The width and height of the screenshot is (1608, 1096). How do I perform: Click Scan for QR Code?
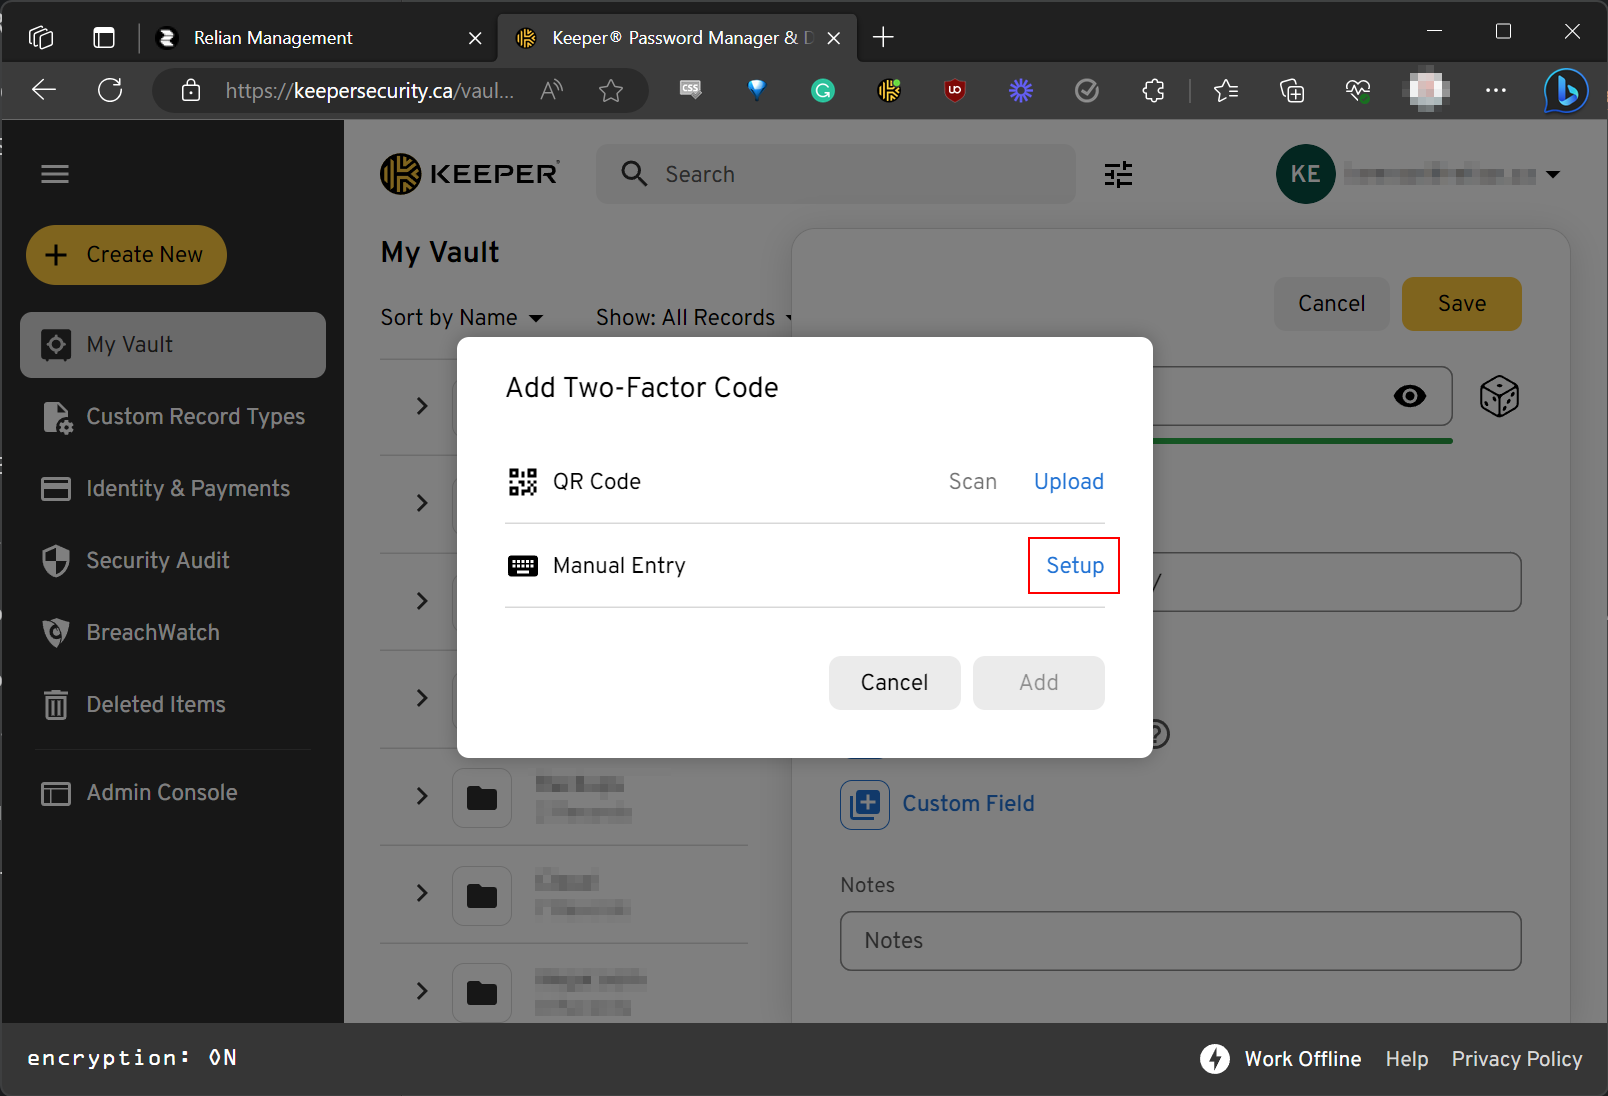click(x=973, y=482)
